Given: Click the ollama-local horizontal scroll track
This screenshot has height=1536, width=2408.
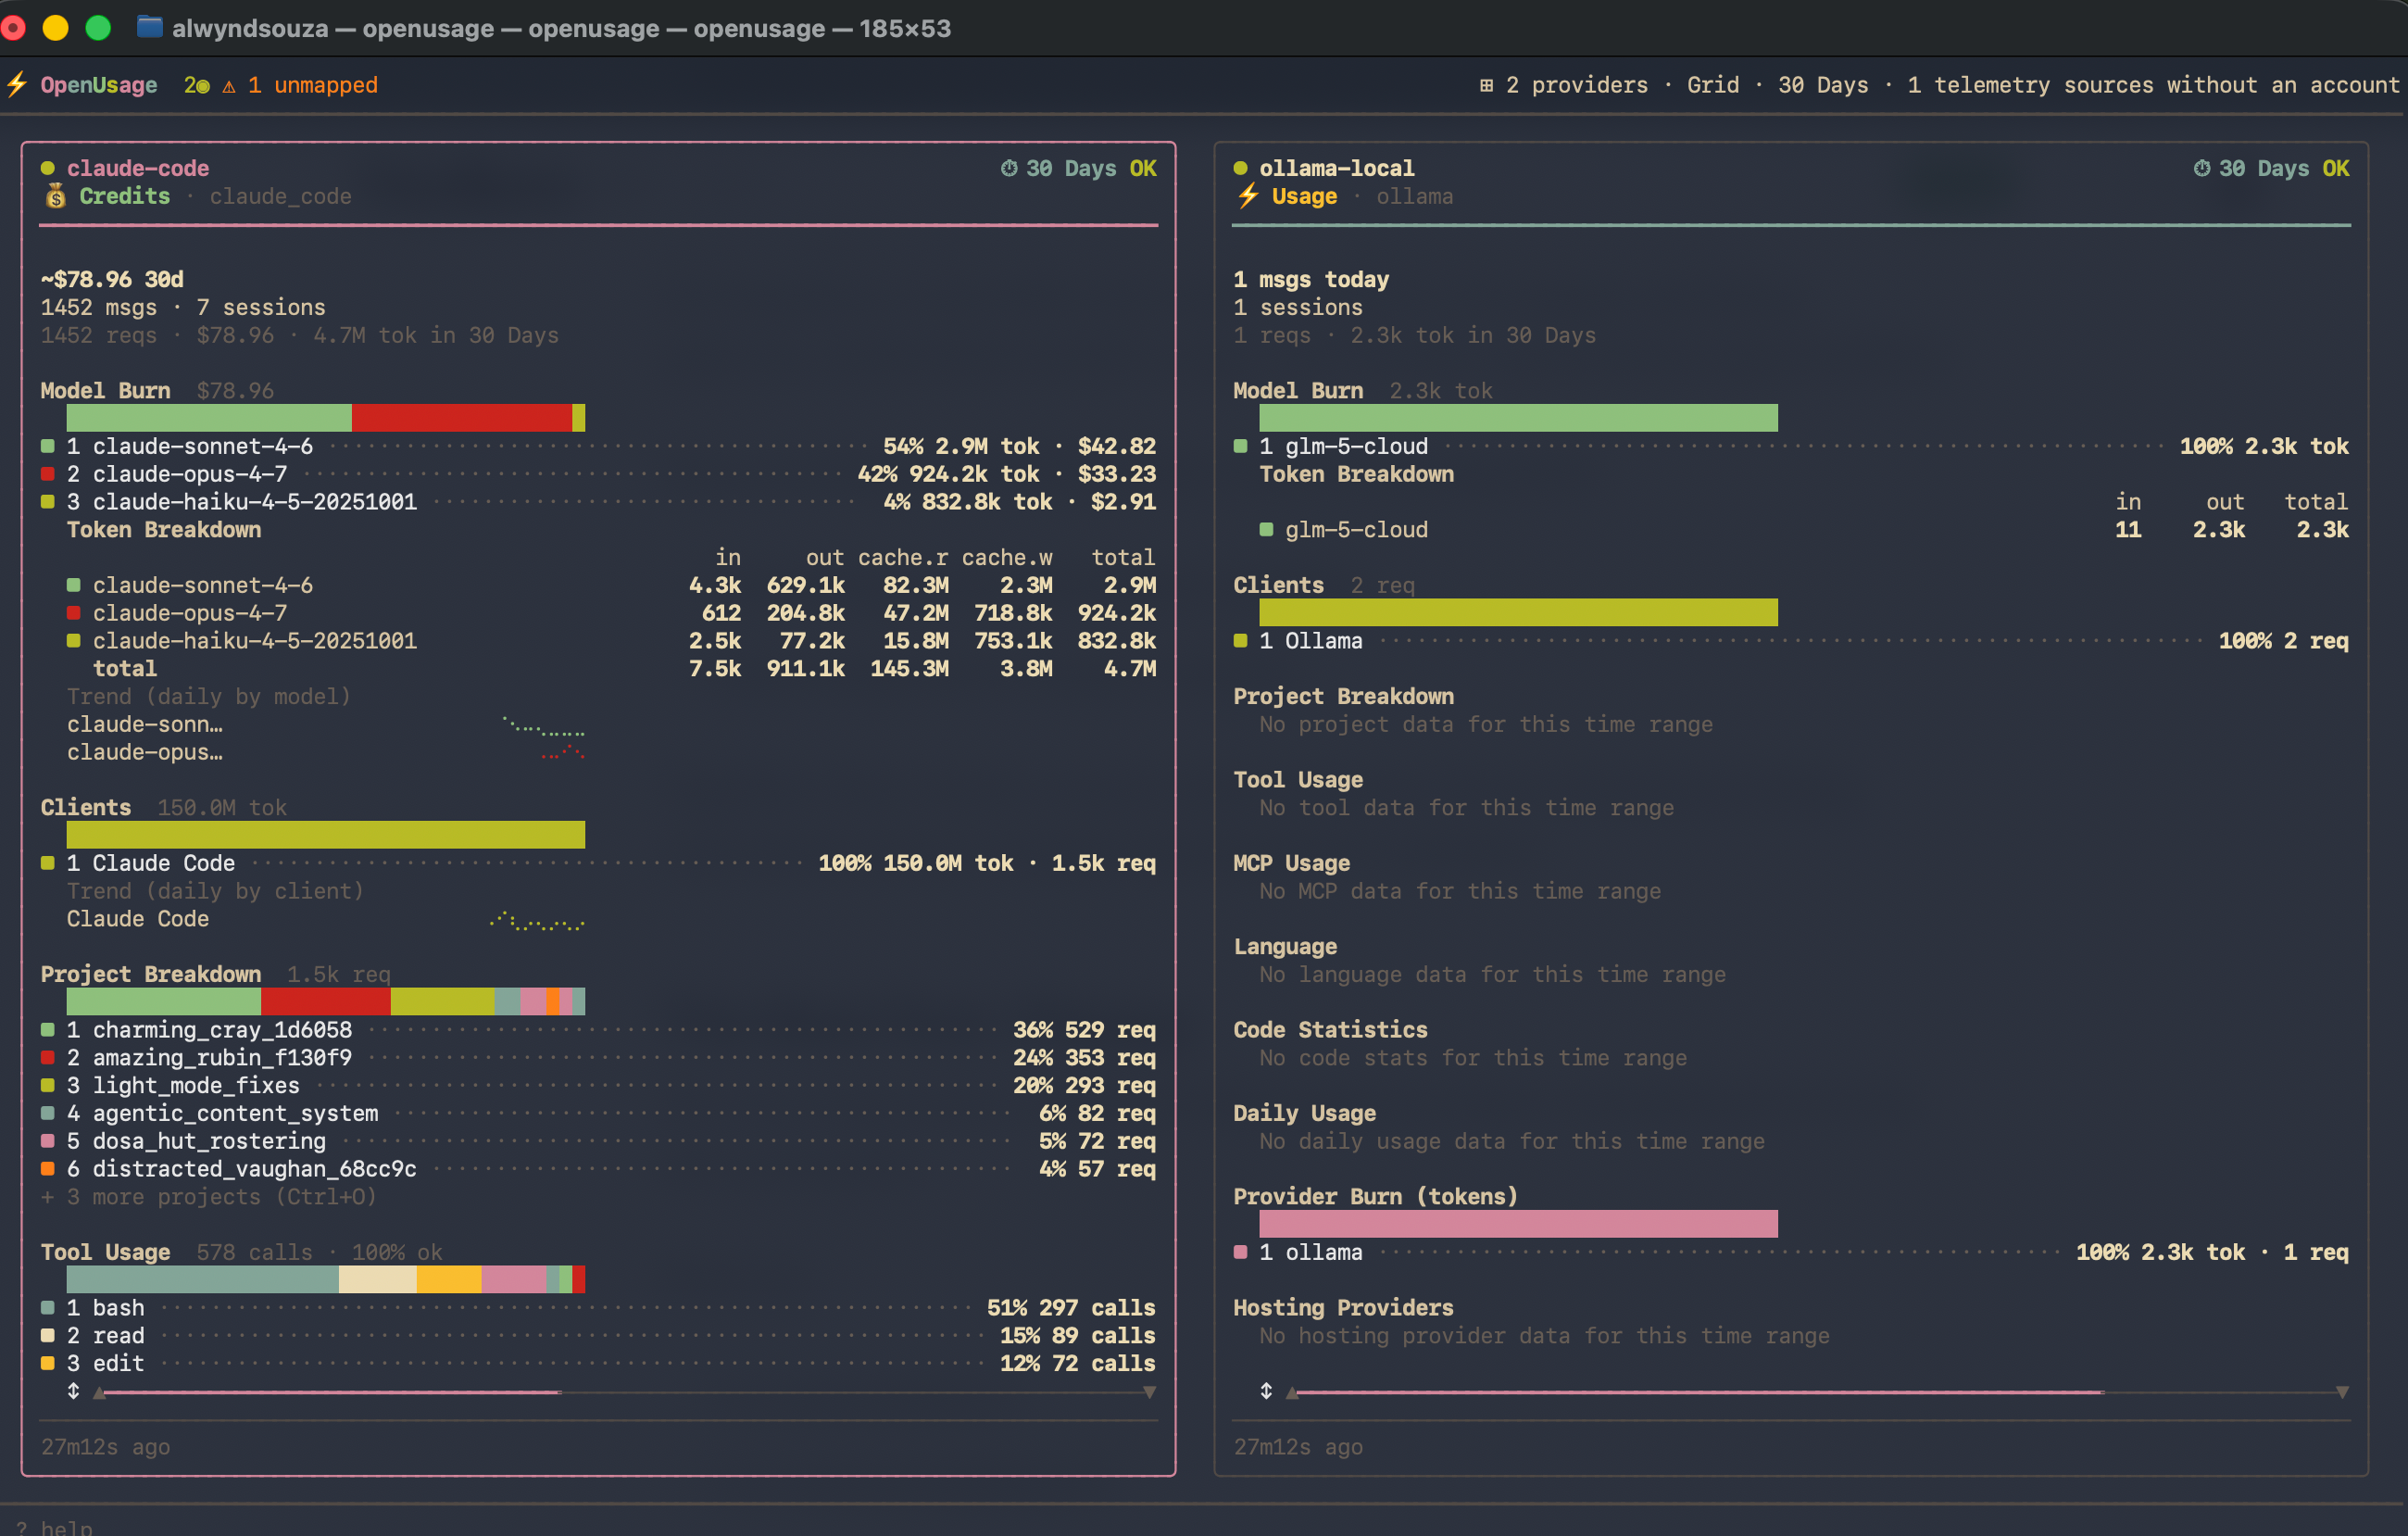Looking at the screenshot, I should coord(1817,1392).
